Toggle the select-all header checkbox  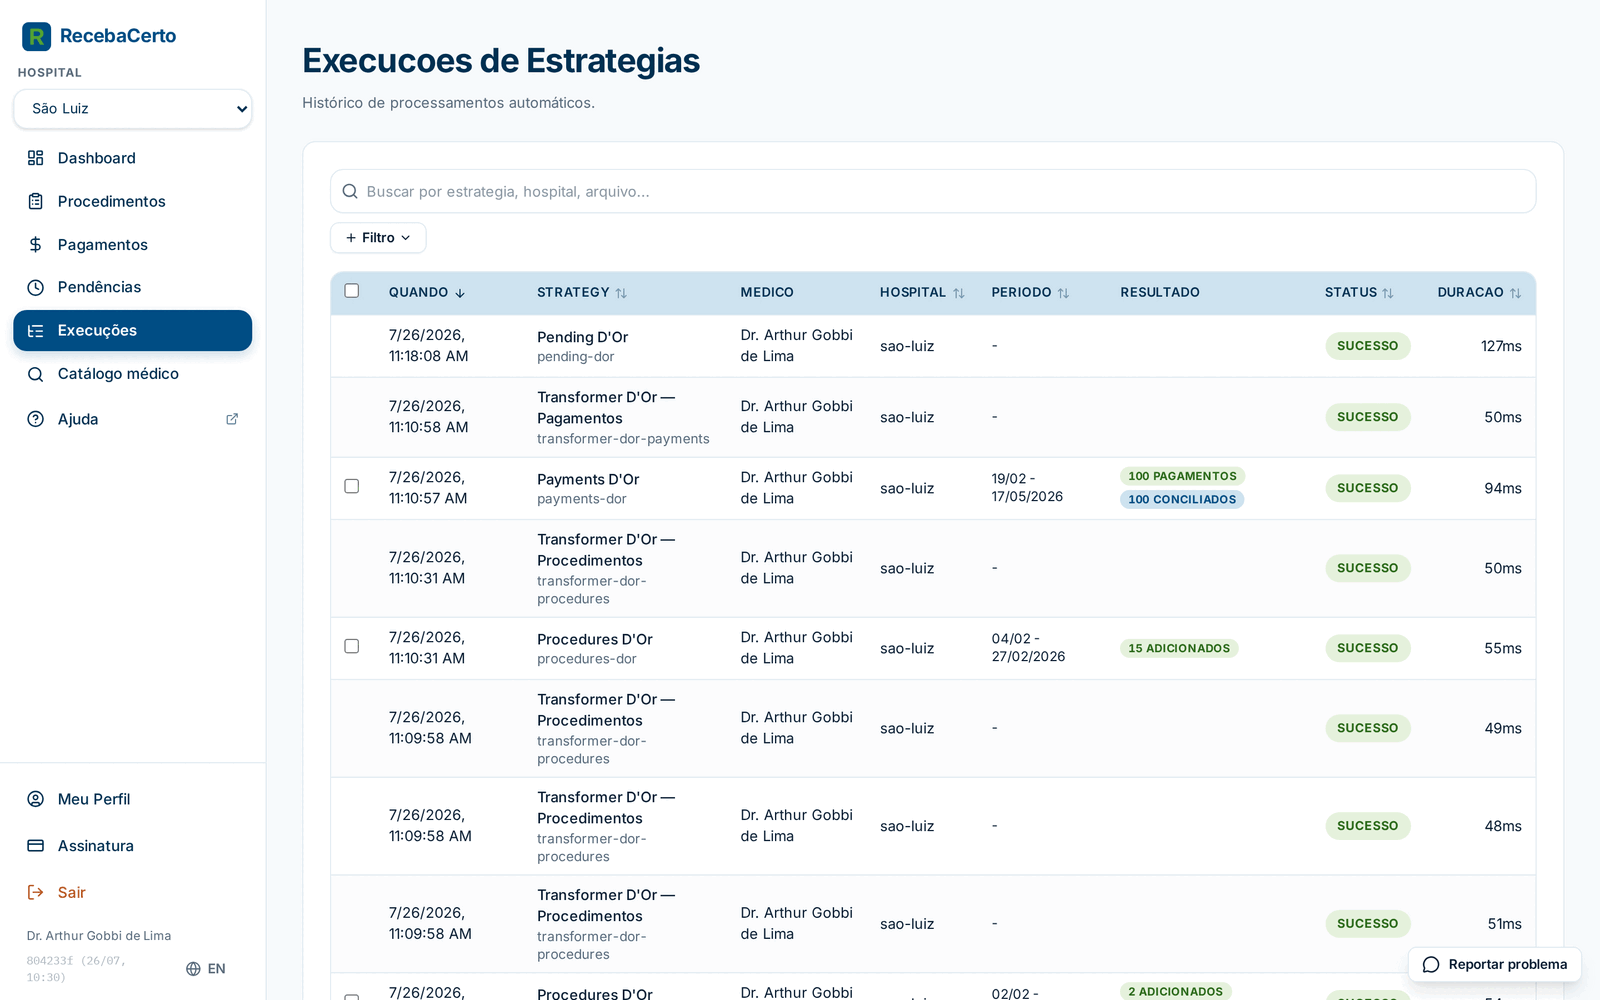352,291
